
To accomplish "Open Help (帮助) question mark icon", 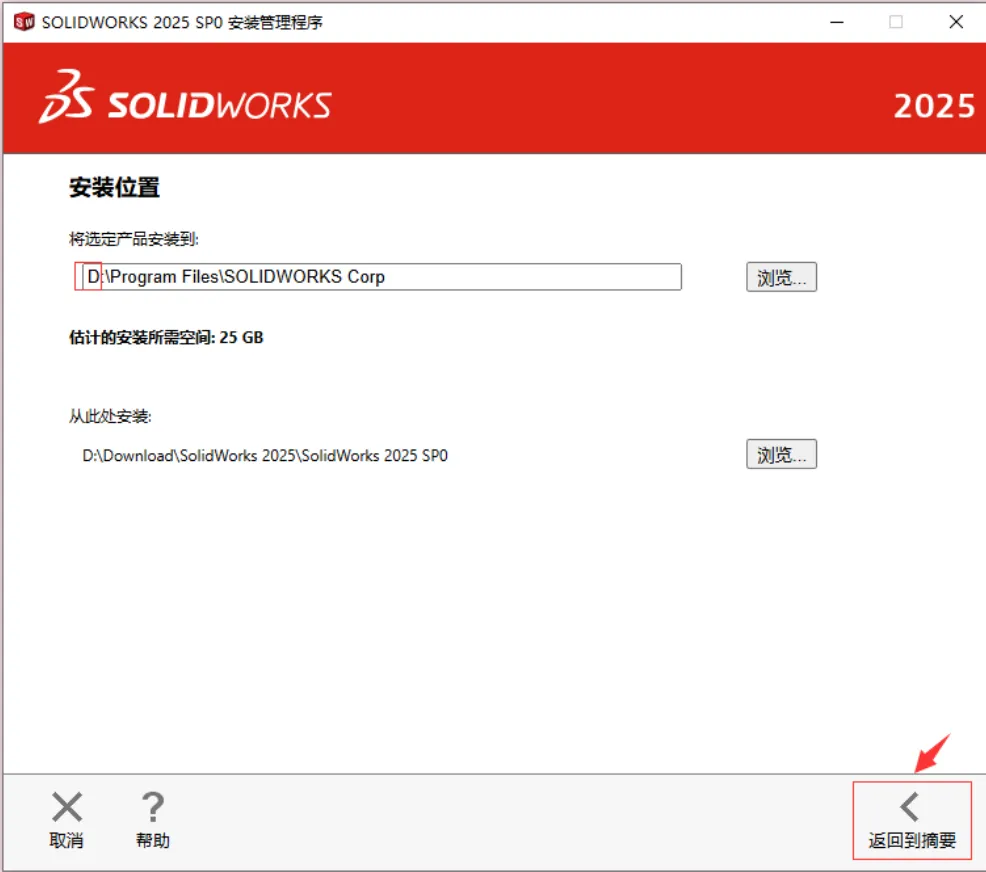I will (153, 807).
